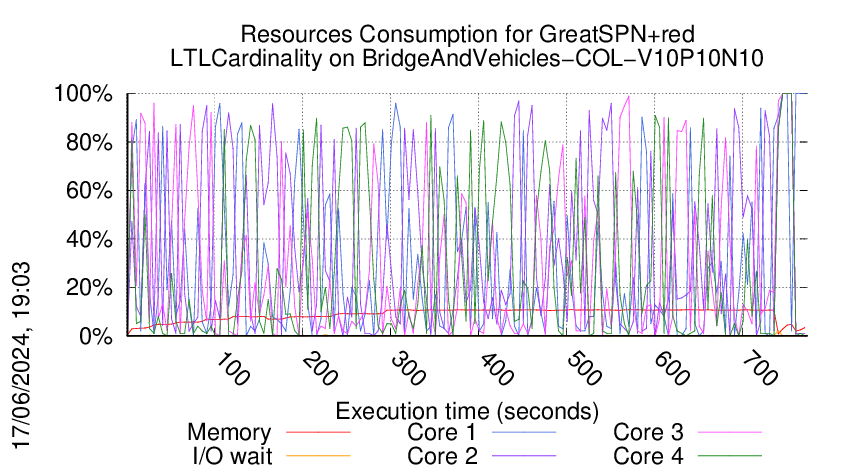The height and width of the screenshot is (475, 850).
Task: Click the 80% y-axis label
Action: (89, 143)
